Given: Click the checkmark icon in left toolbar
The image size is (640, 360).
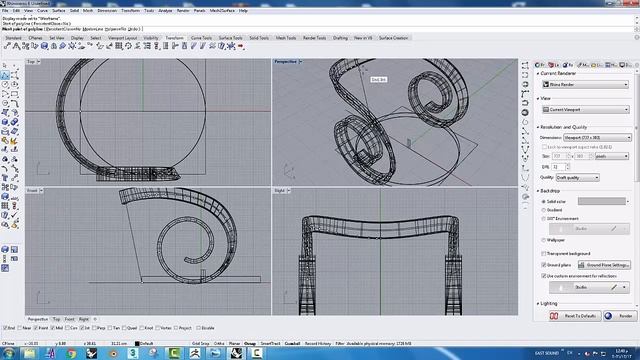Looking at the screenshot, I should (x=15, y=215).
